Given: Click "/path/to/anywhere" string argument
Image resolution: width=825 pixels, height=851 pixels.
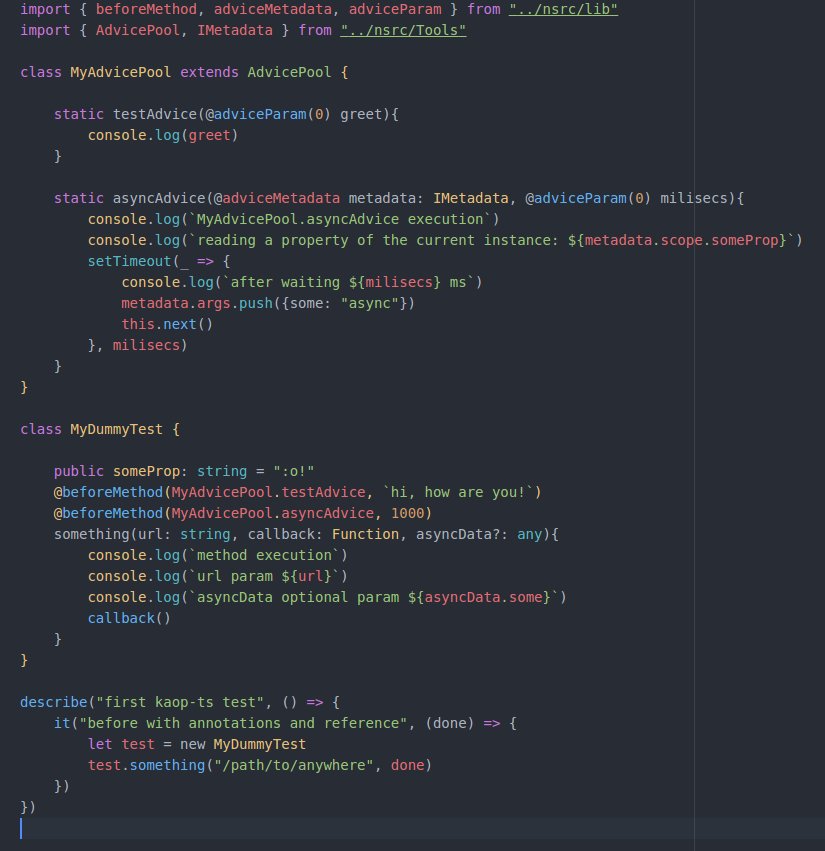Looking at the screenshot, I should [x=294, y=766].
